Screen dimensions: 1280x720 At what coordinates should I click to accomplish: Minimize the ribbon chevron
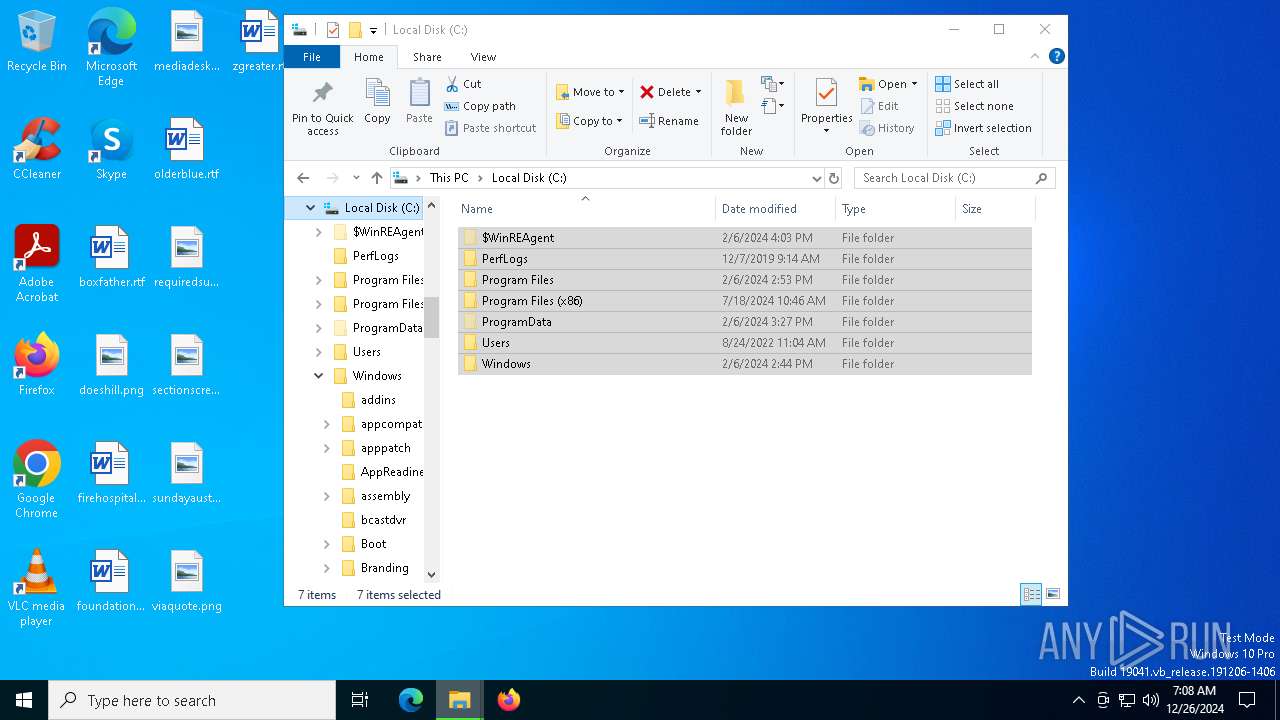click(1035, 56)
